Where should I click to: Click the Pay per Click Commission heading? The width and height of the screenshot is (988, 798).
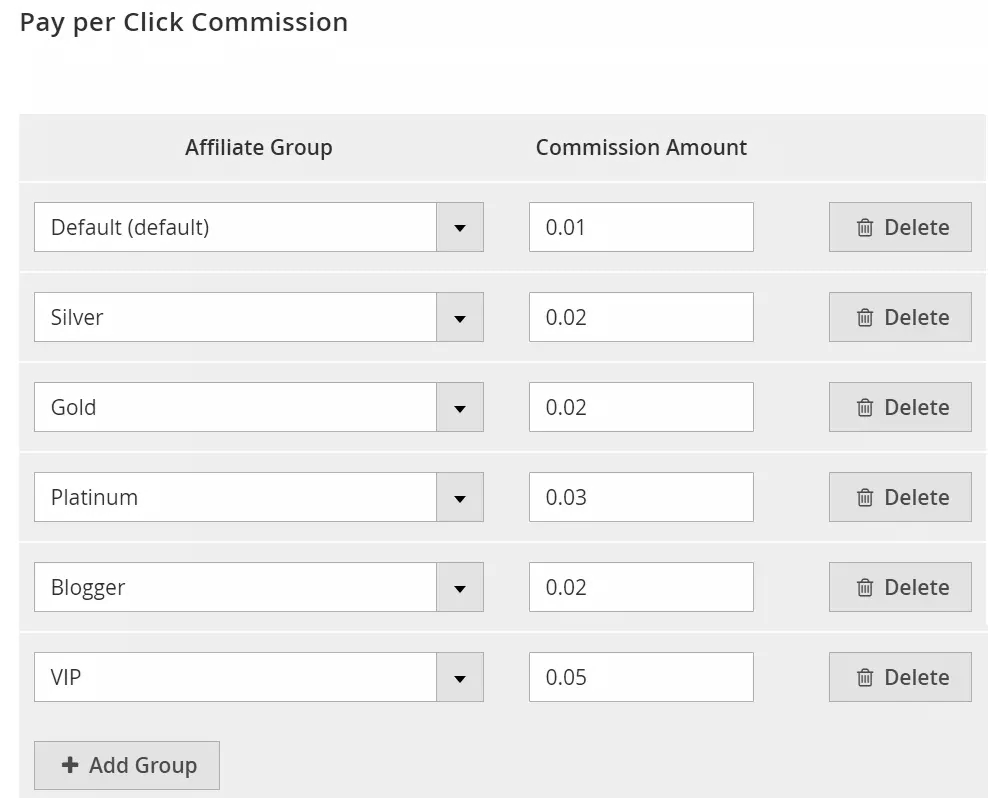(x=183, y=21)
